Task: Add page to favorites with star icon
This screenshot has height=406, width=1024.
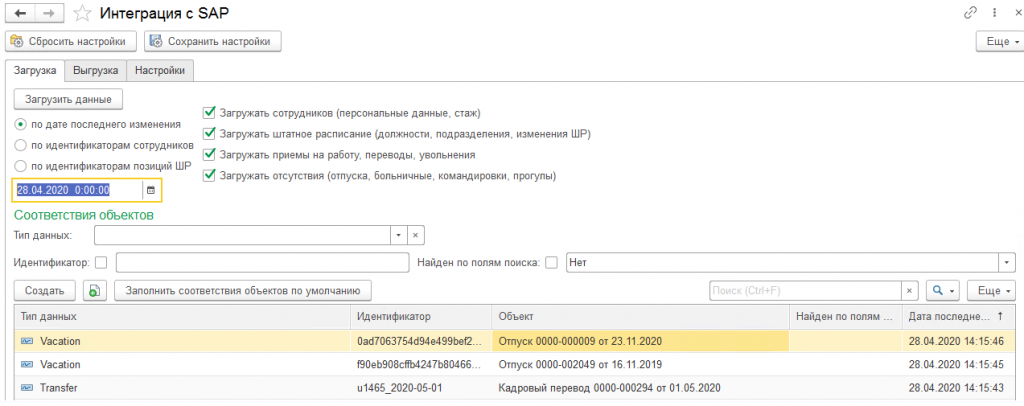Action: (x=83, y=13)
